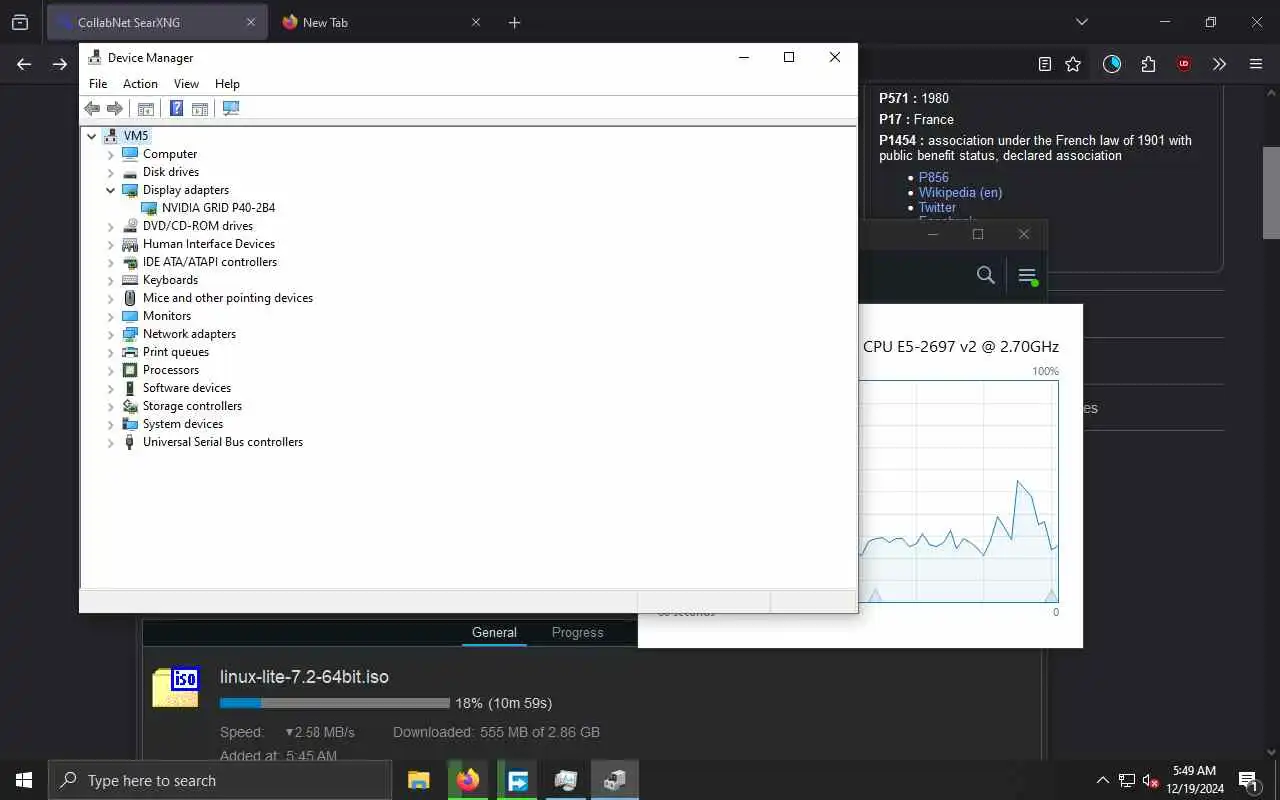Expand the Universal Serial Bus controllers category
Viewport: 1280px width, 800px height.
click(x=111, y=442)
